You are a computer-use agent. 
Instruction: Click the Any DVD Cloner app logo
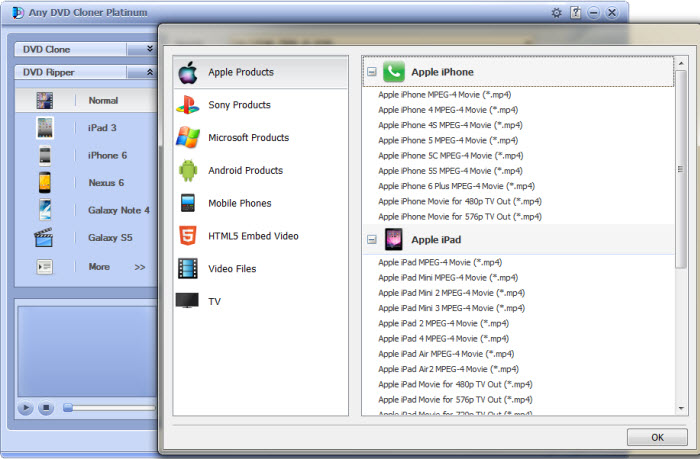click(18, 13)
